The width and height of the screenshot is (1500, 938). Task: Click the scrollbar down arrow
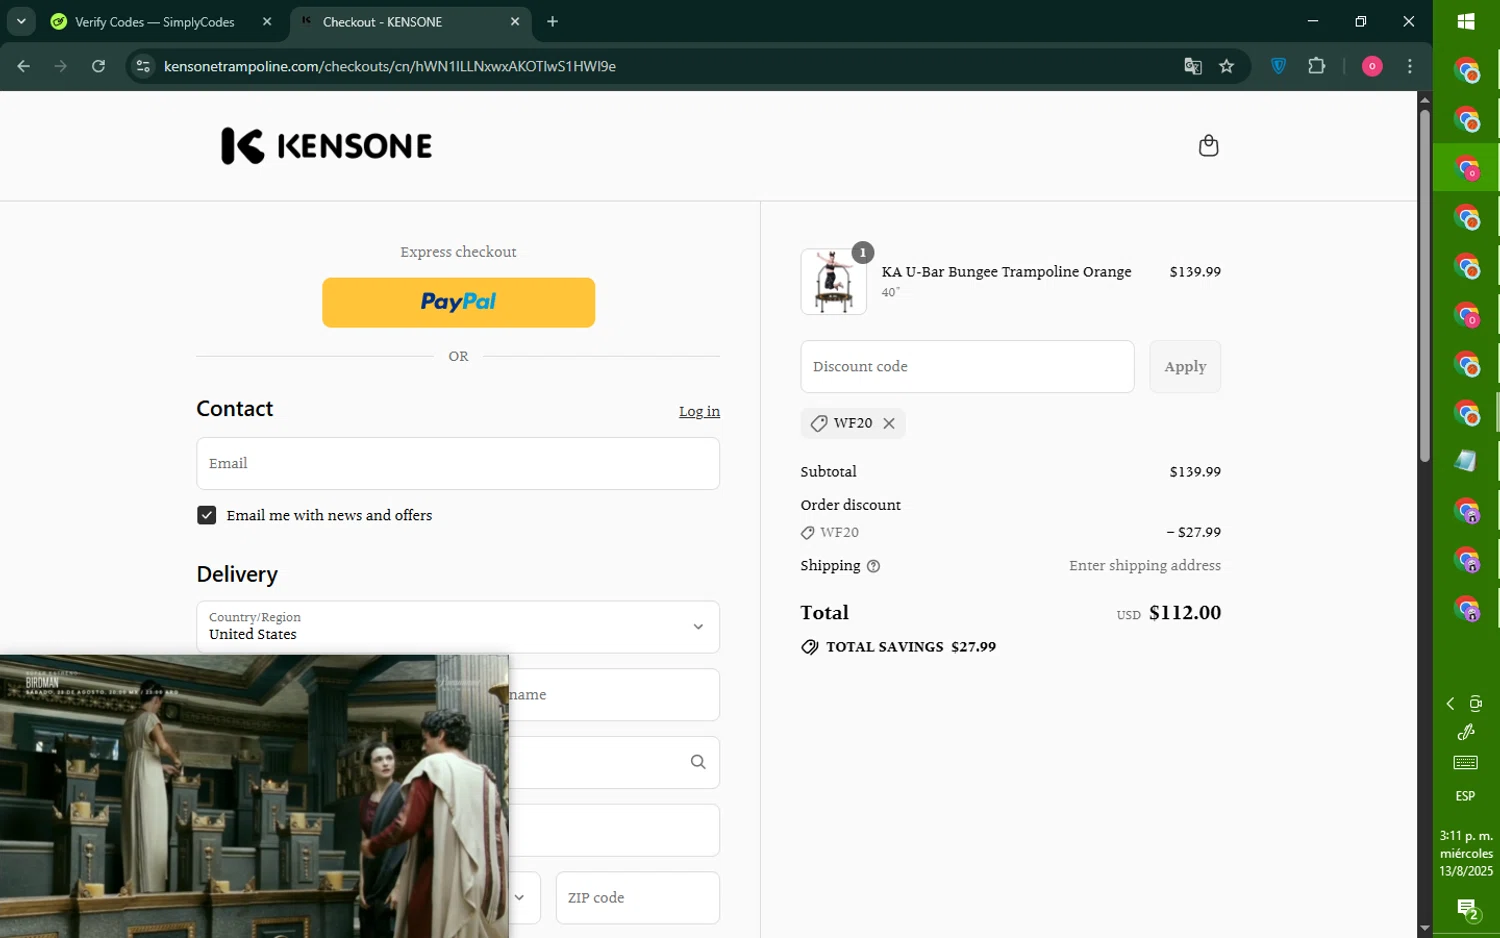point(1425,928)
